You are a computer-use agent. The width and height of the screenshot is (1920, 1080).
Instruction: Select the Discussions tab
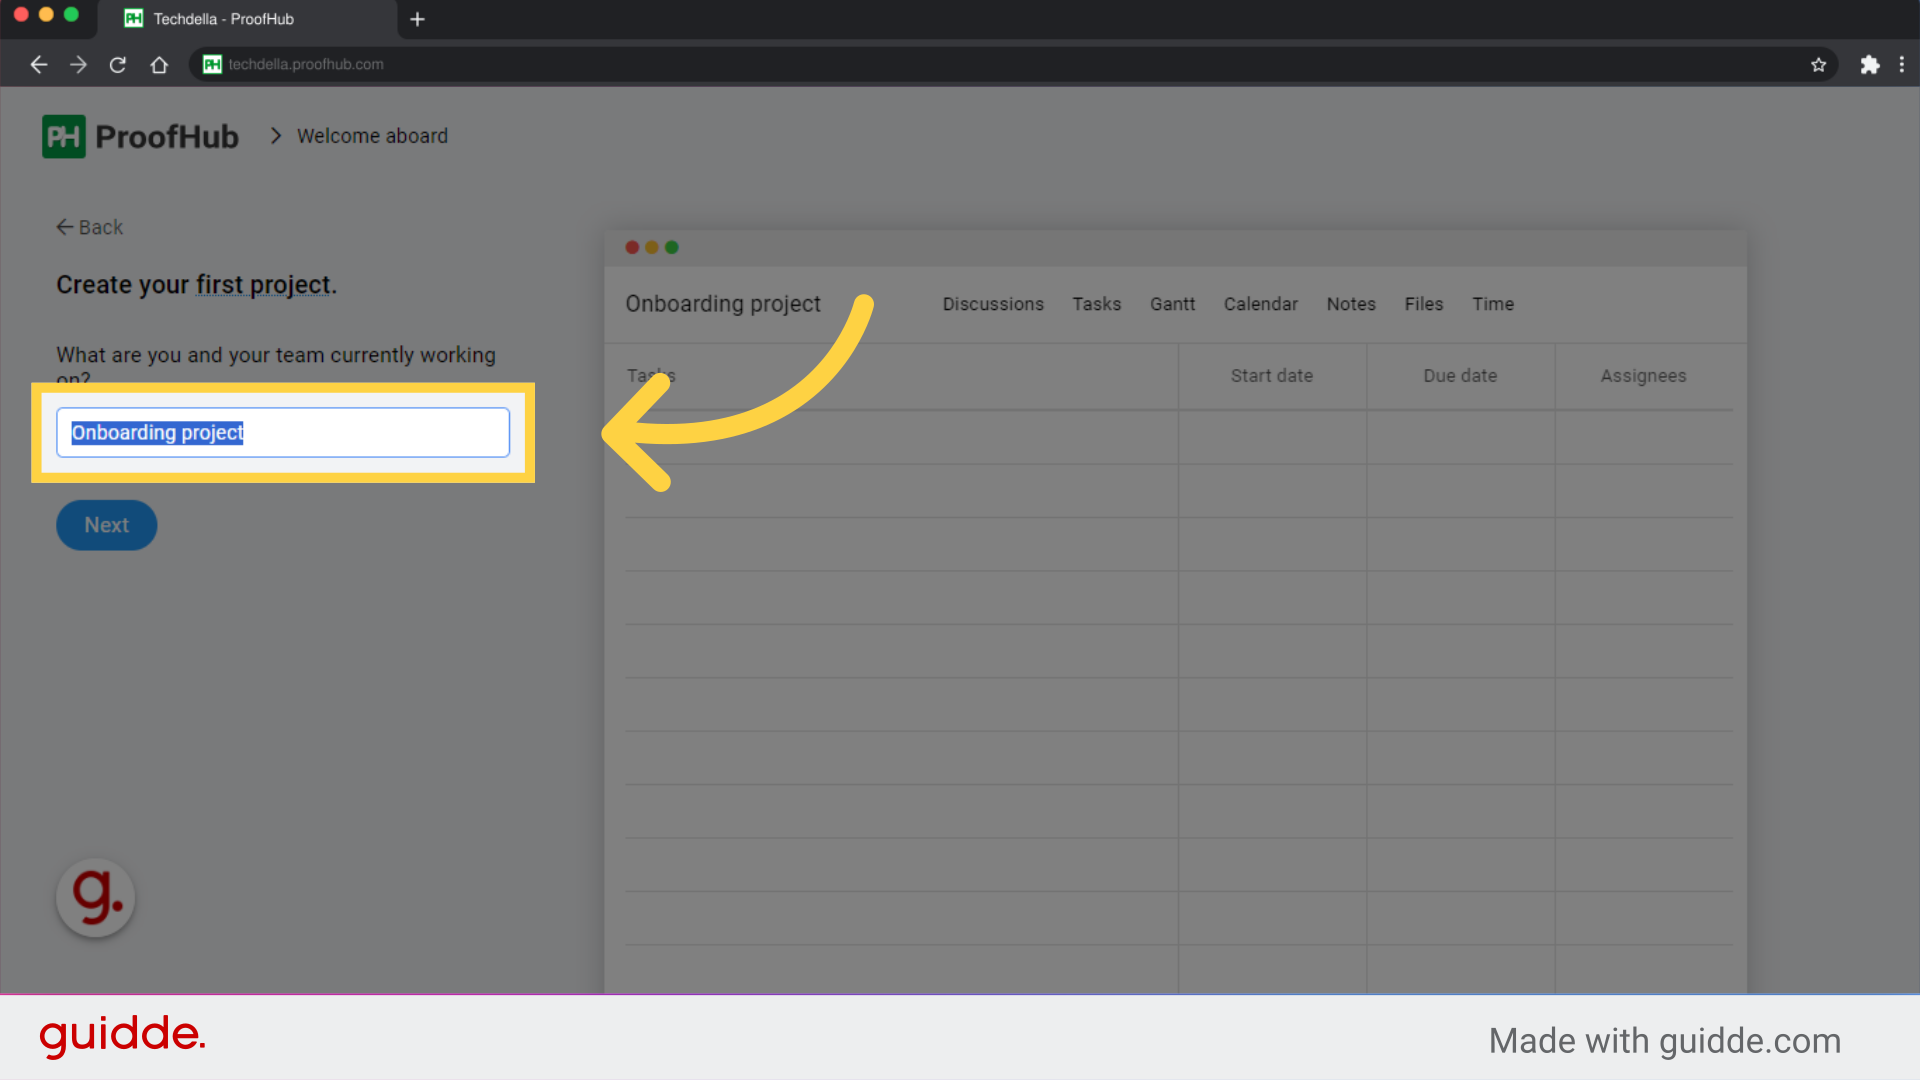coord(992,304)
